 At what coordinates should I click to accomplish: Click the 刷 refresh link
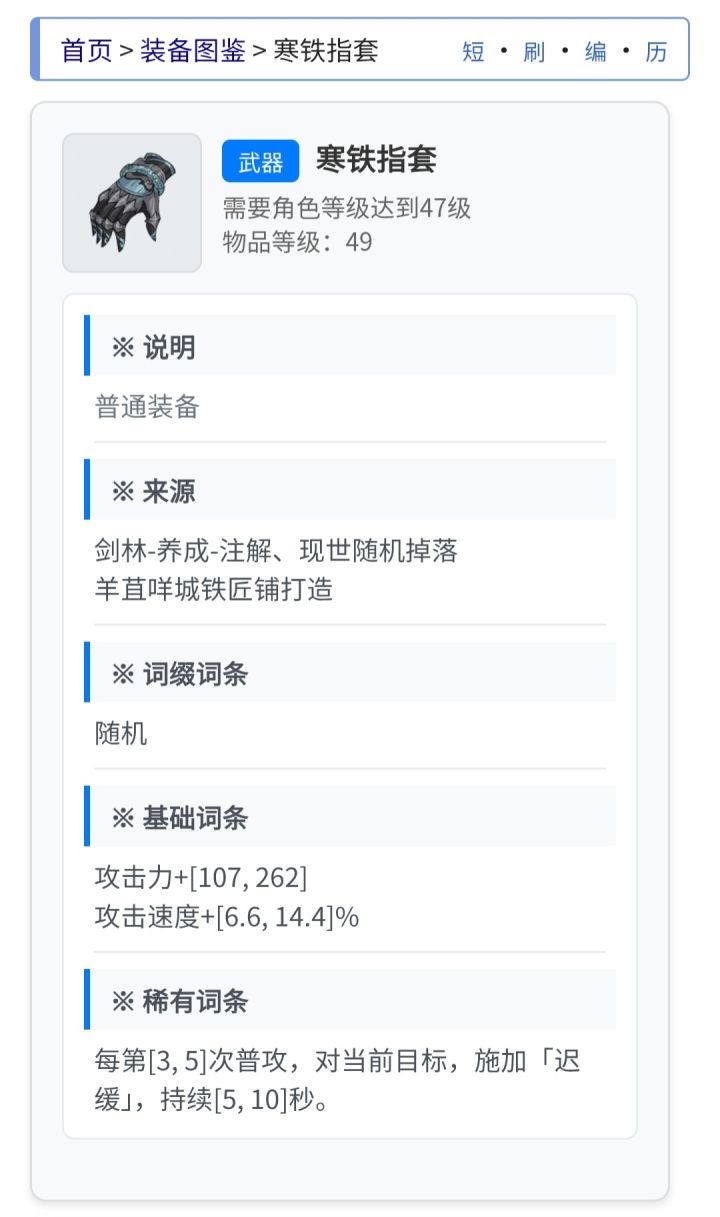534,52
